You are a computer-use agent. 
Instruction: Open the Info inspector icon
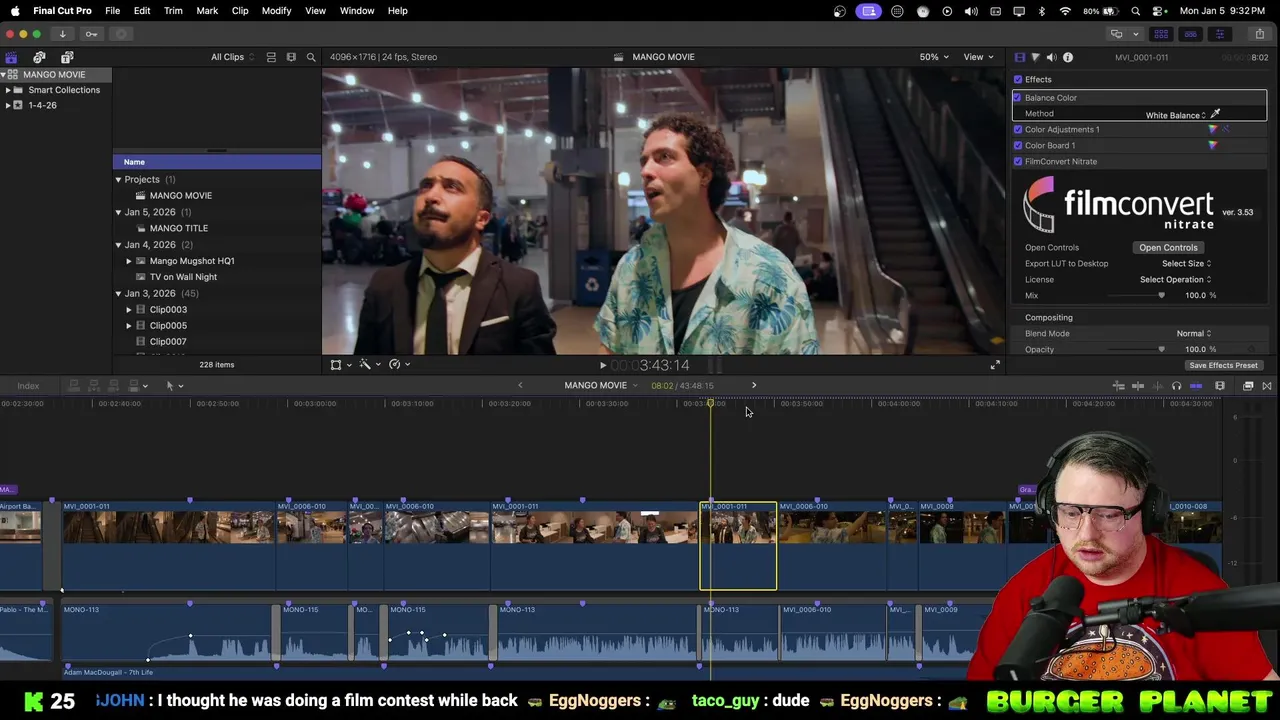(x=1068, y=57)
